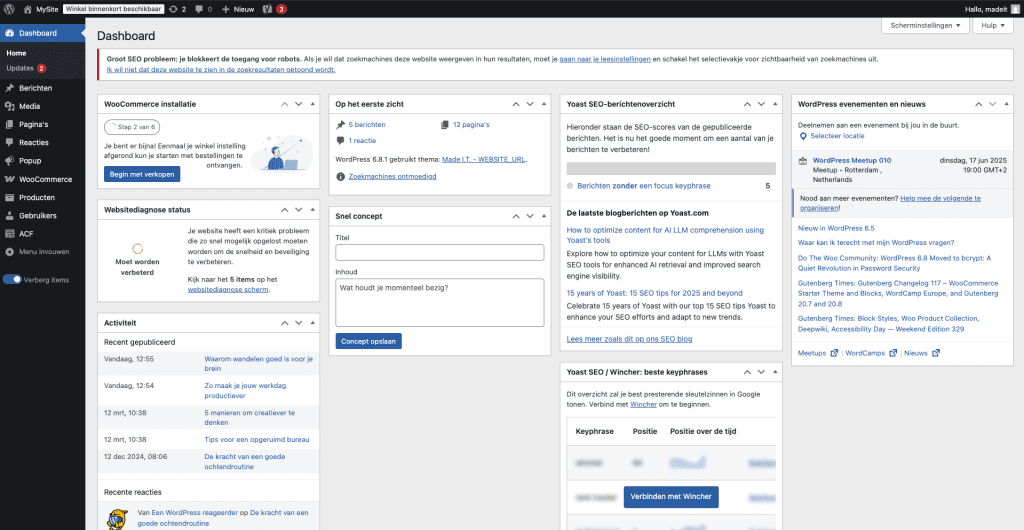Open the Dashboard menu label
This screenshot has height=530, width=1024.
point(38,33)
